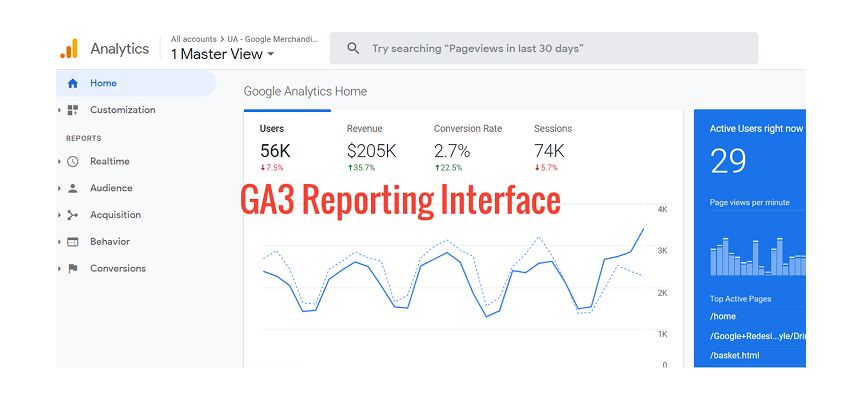
Task: Open the /basket.html active page link
Action: 734,356
